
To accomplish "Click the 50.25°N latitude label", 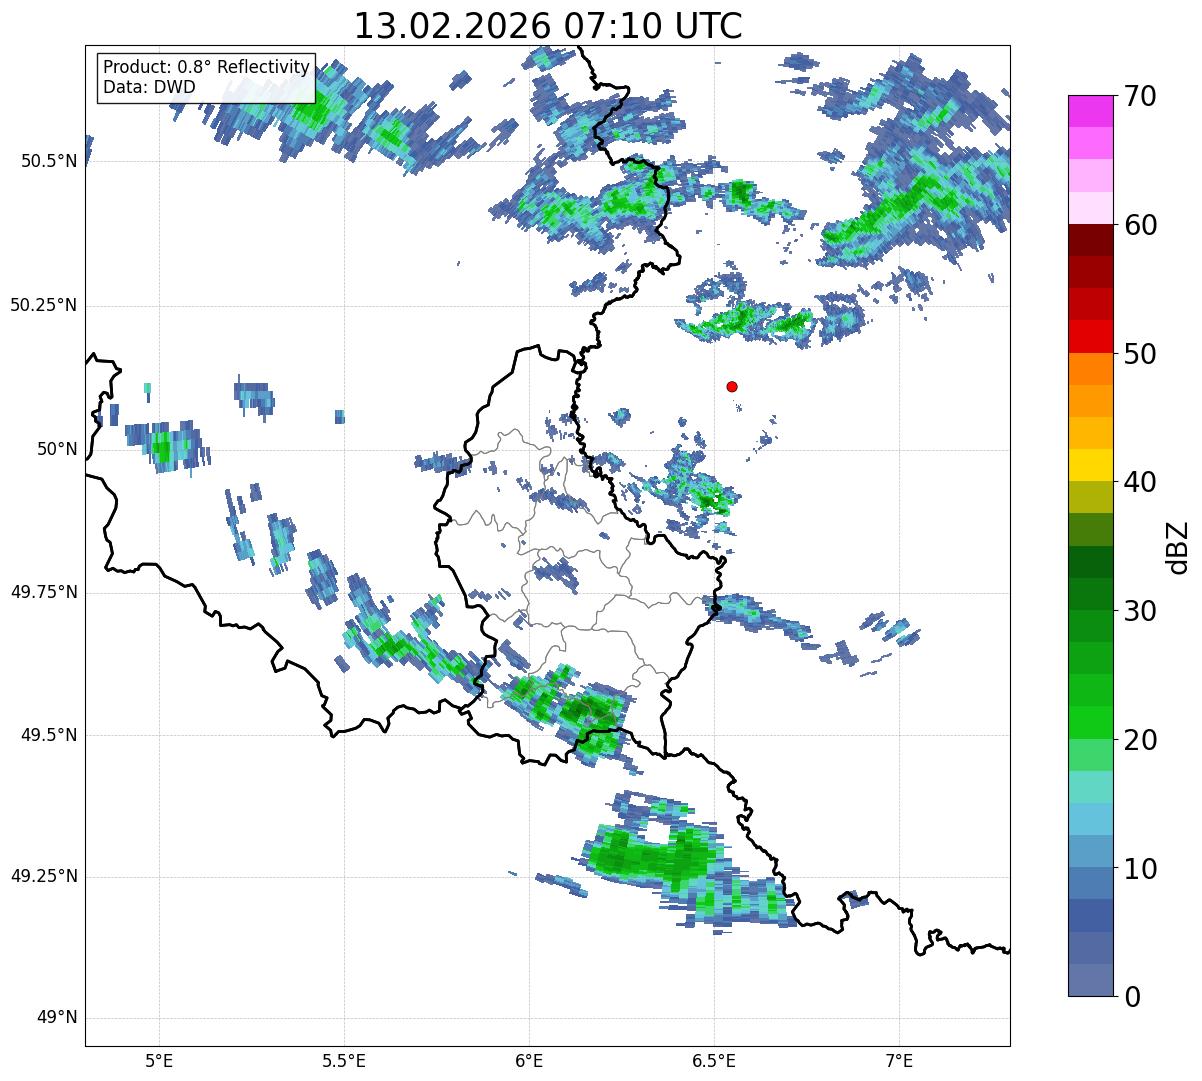I will [x=43, y=306].
